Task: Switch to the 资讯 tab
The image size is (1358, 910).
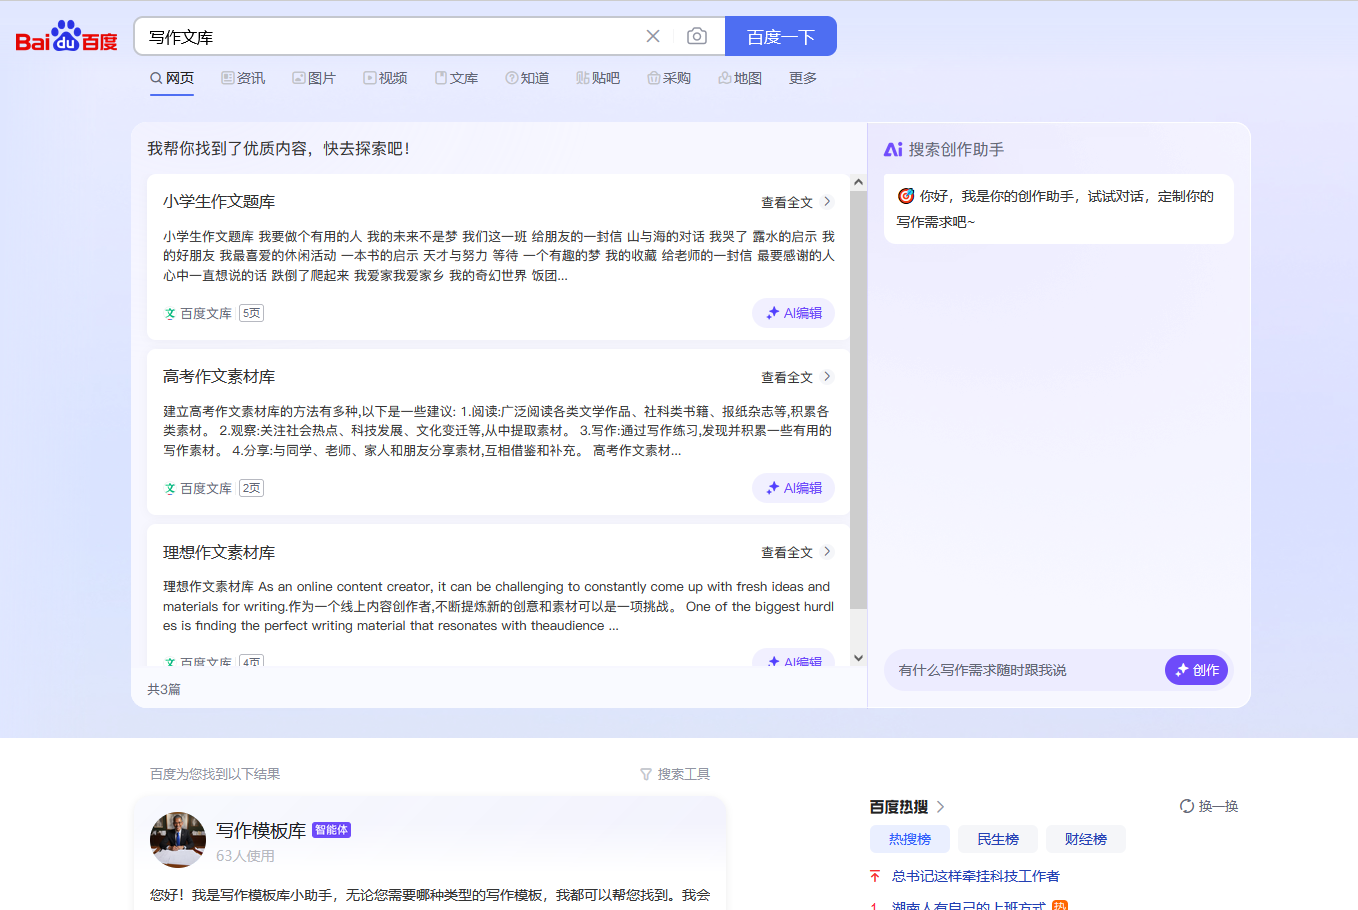Action: coord(243,78)
